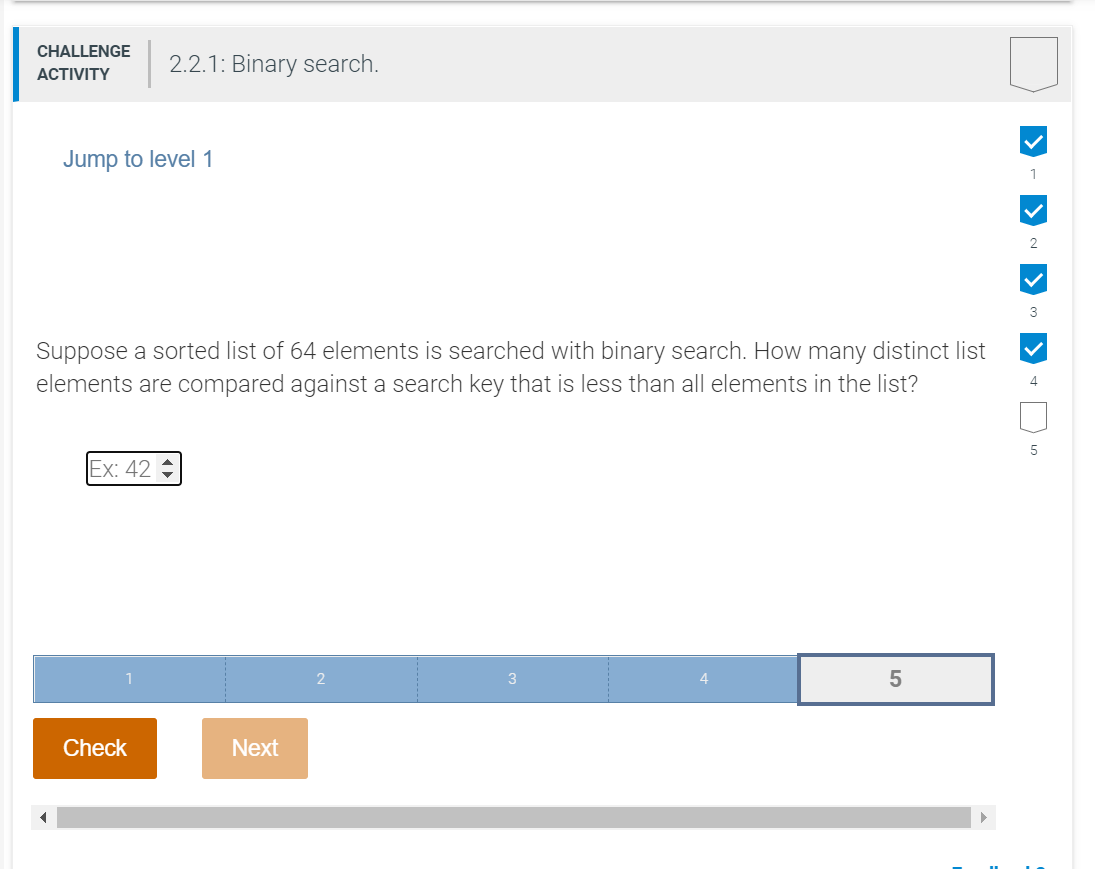
Task: Click the right arrow on the scrollbar
Action: coord(983,817)
